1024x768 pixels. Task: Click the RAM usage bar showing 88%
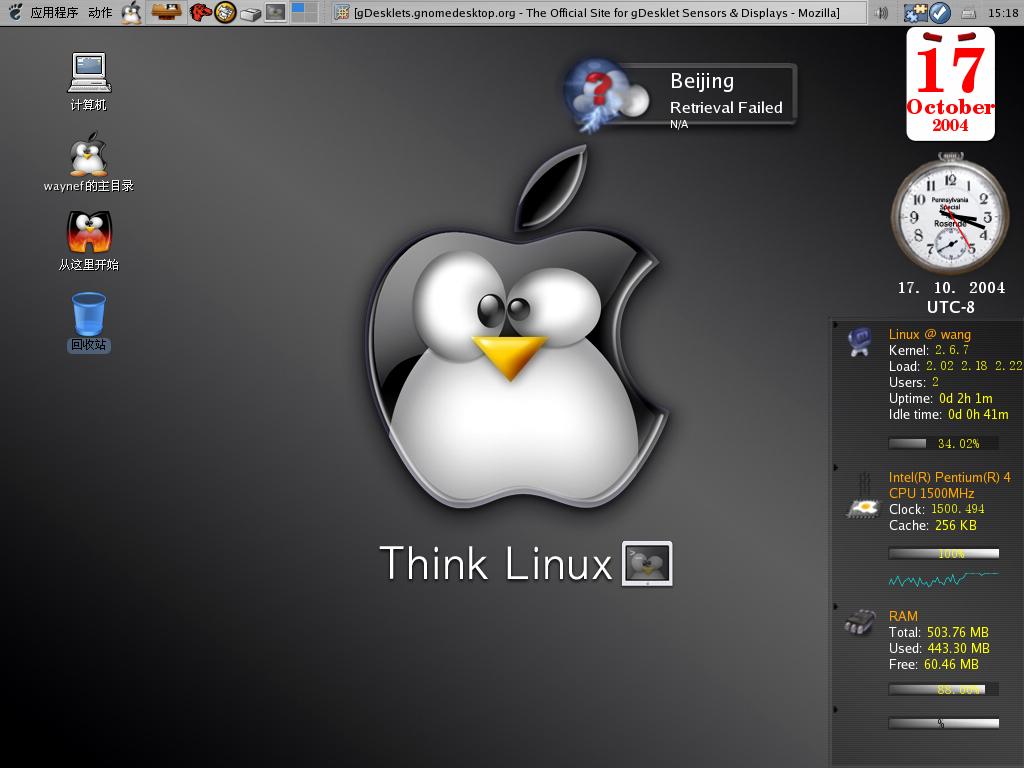point(943,689)
